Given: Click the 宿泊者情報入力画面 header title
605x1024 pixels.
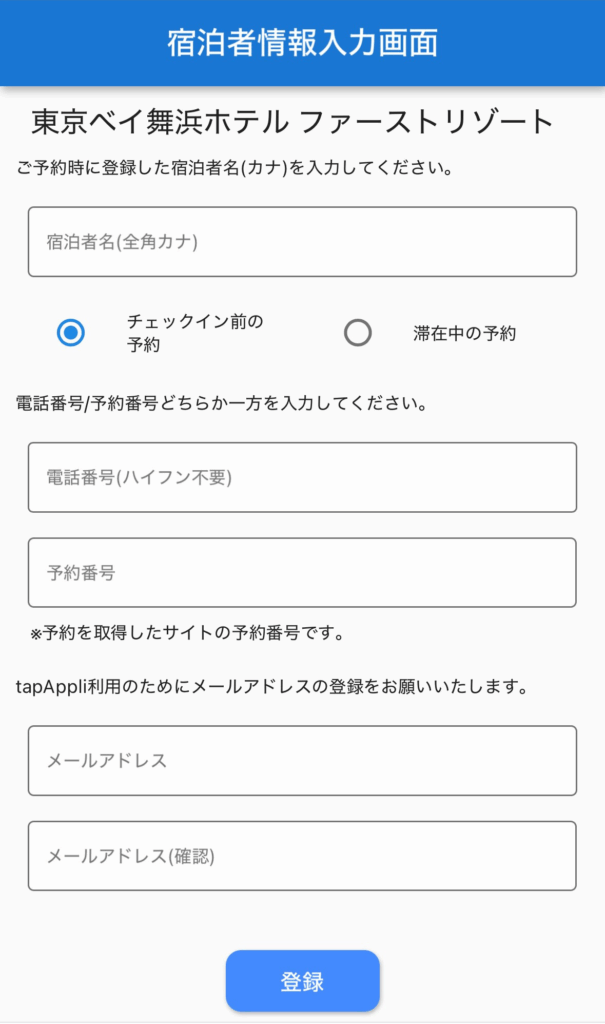Looking at the screenshot, I should (x=302, y=43).
